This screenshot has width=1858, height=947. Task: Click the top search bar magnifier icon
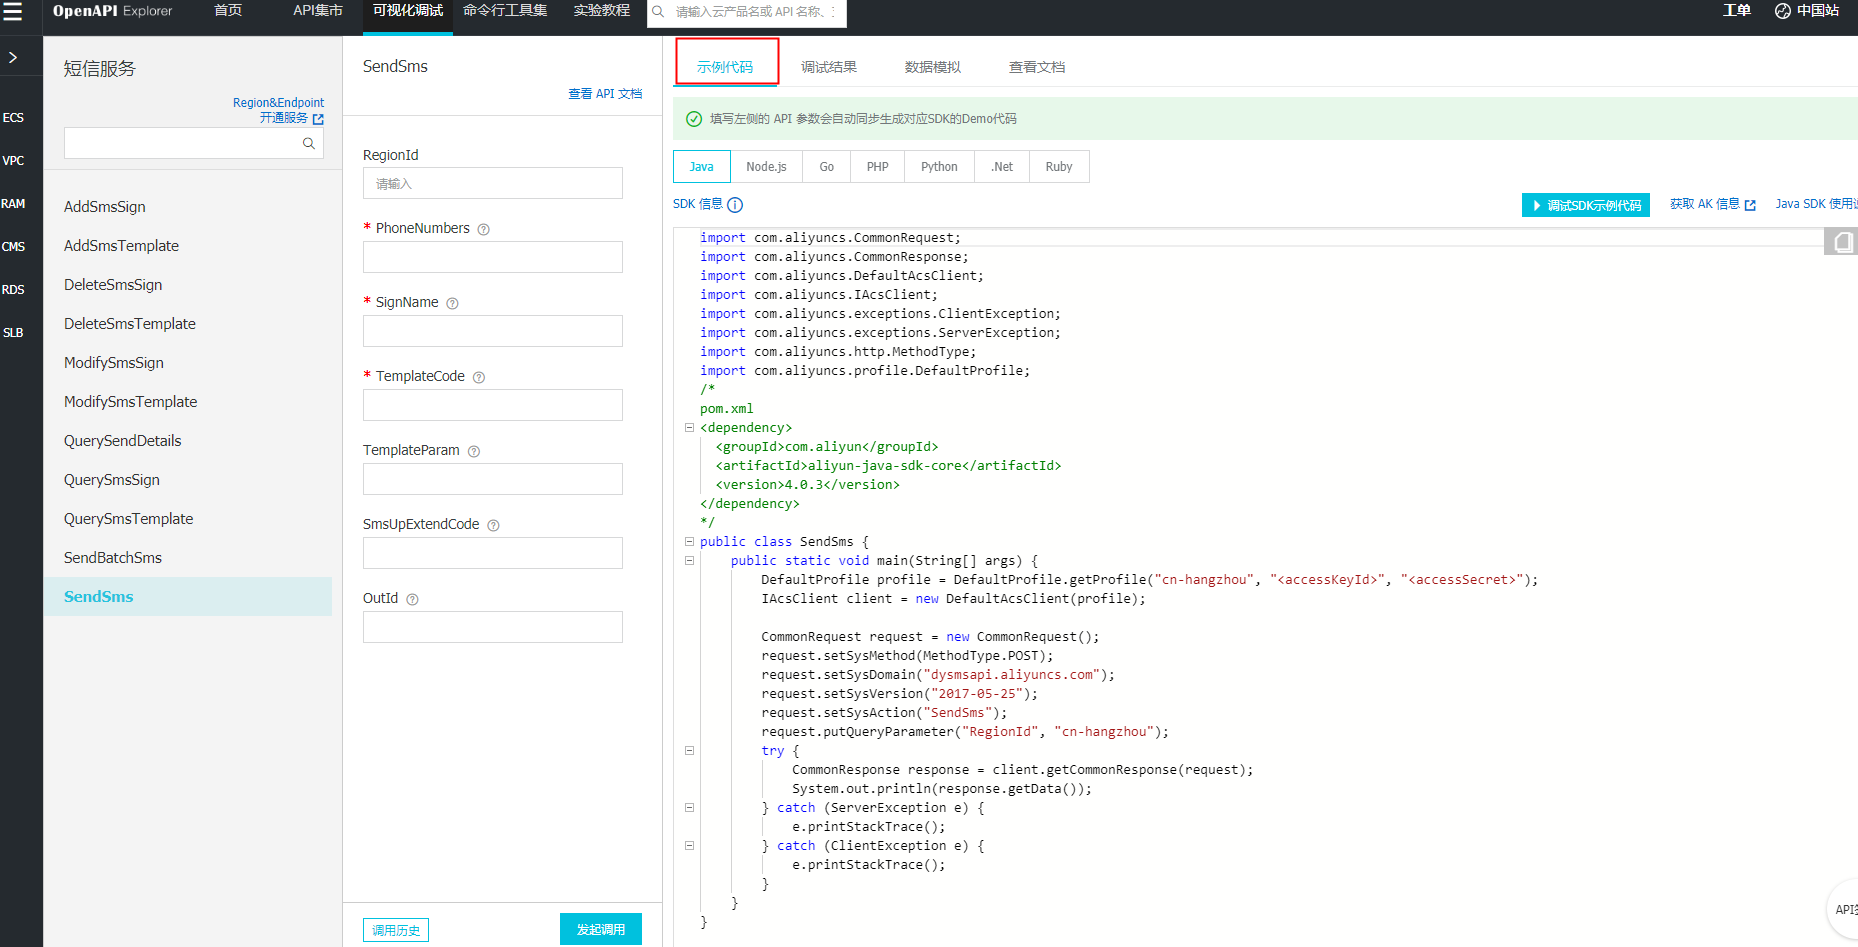[658, 12]
